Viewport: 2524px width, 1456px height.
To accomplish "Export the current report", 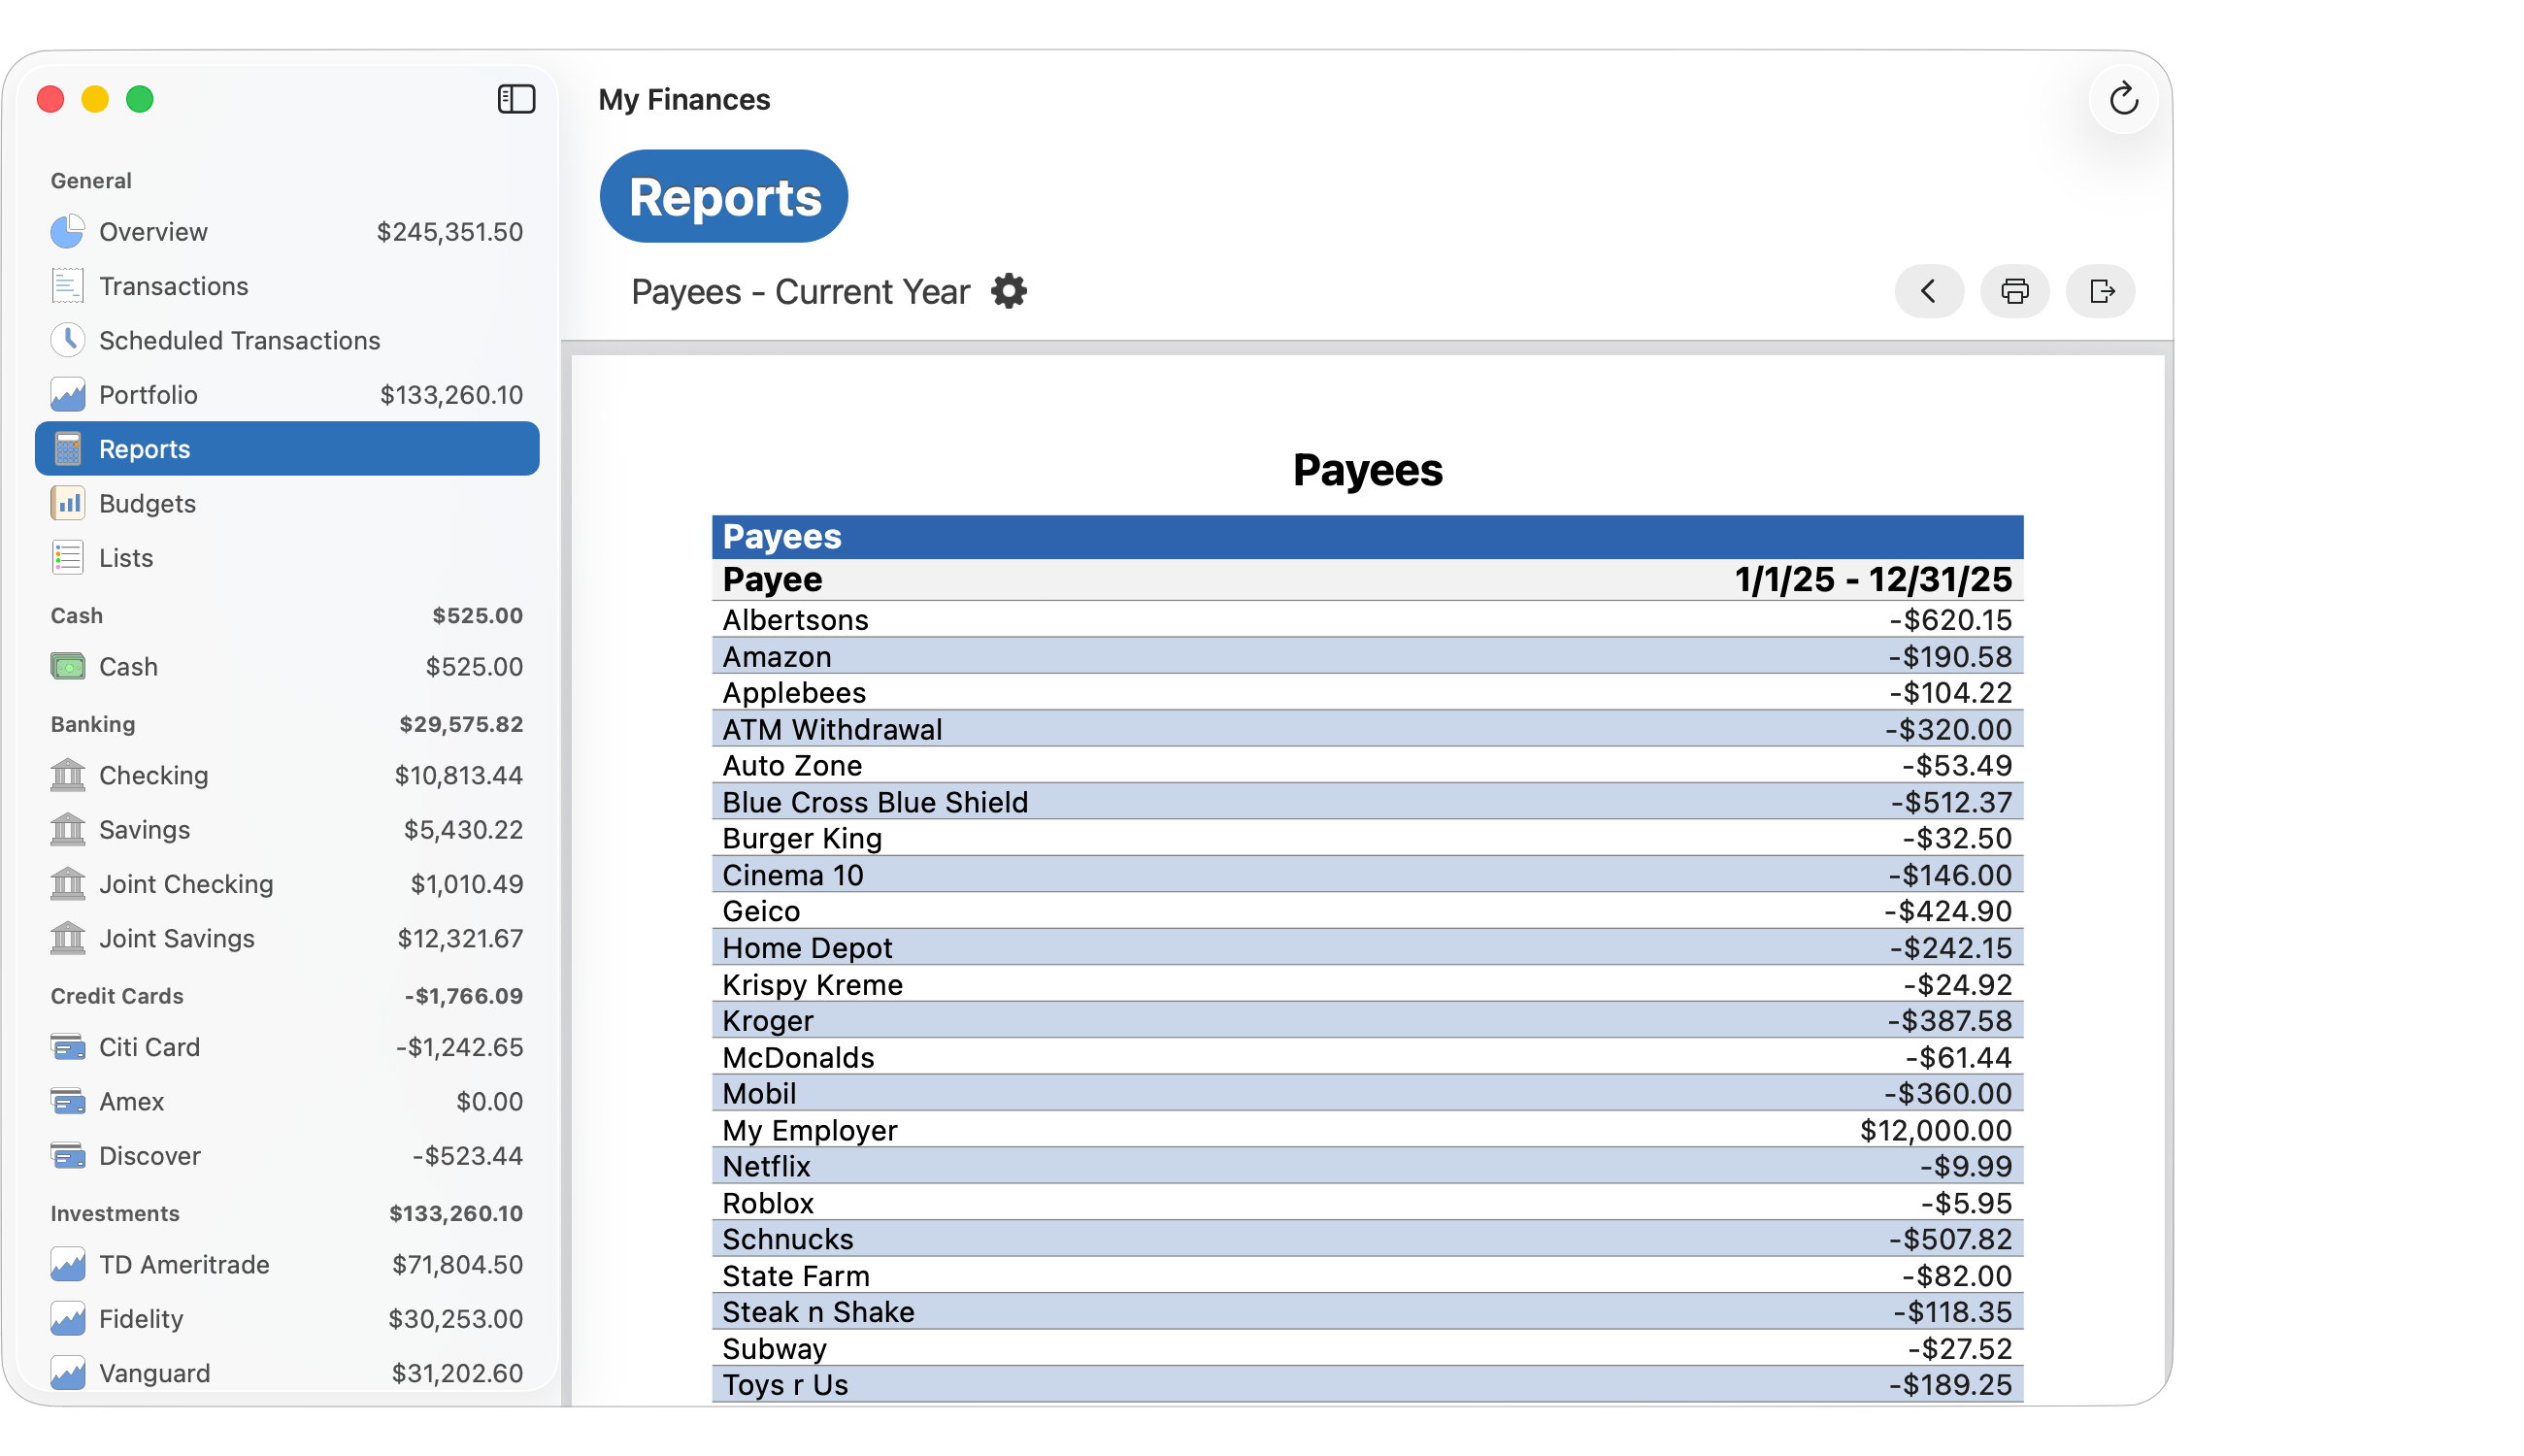I will (2101, 291).
